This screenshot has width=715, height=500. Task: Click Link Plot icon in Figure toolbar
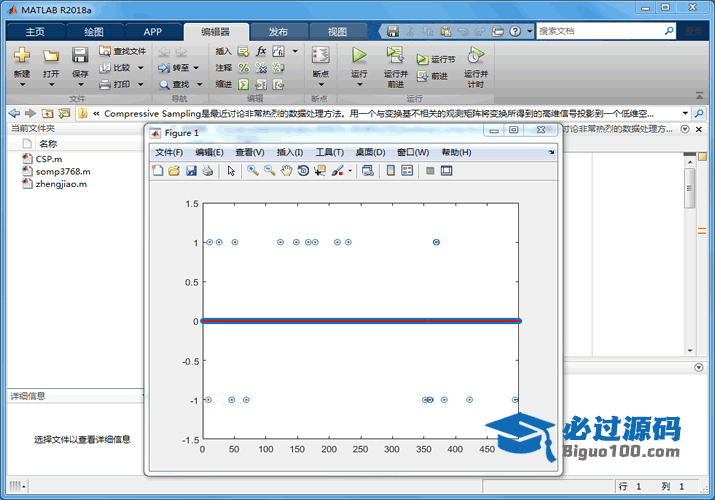pos(368,170)
